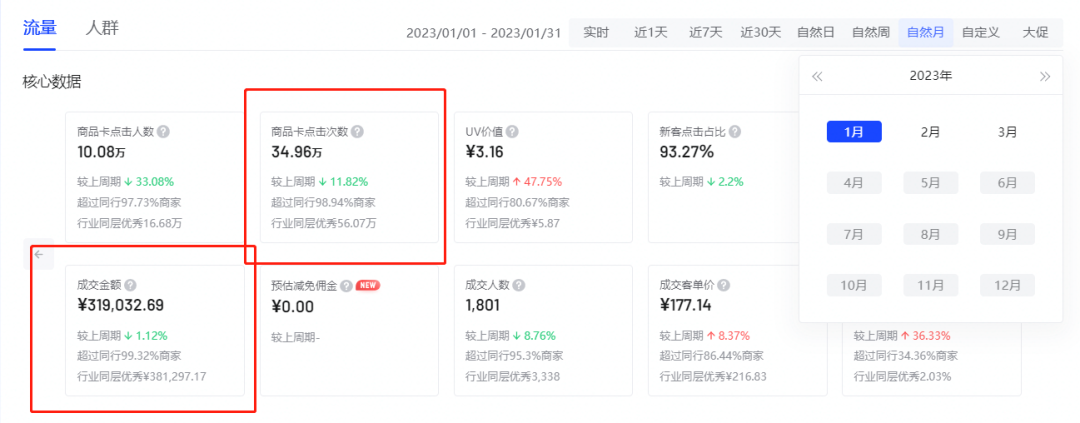
Task: Click the 核心数据 section heading
Action: coord(52,83)
